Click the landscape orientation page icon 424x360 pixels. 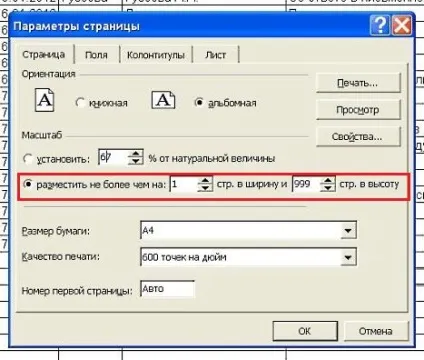(x=163, y=100)
